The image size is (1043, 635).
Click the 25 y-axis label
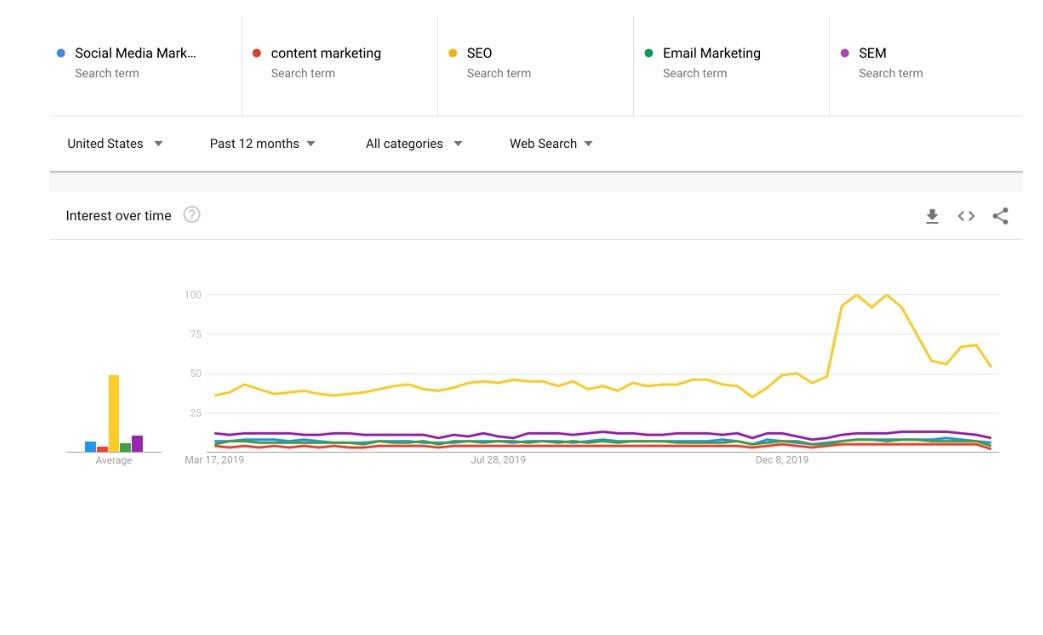[x=196, y=413]
